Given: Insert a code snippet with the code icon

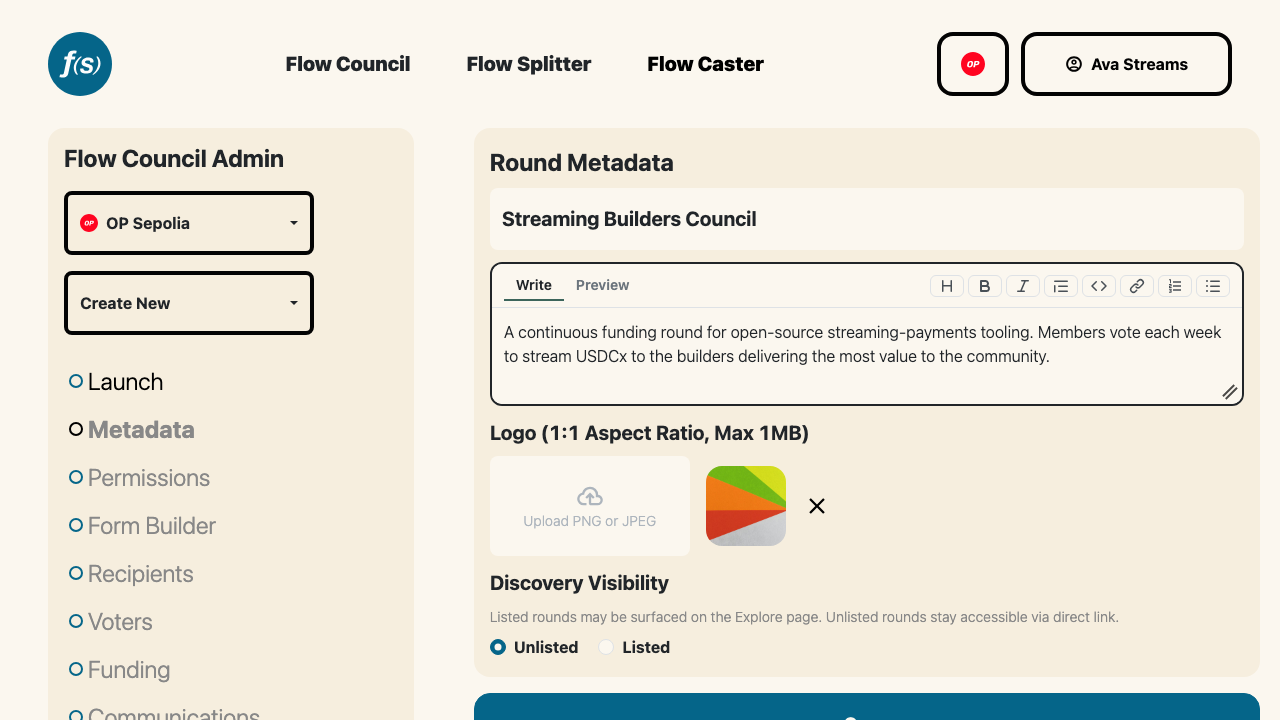Looking at the screenshot, I should pos(1099,286).
